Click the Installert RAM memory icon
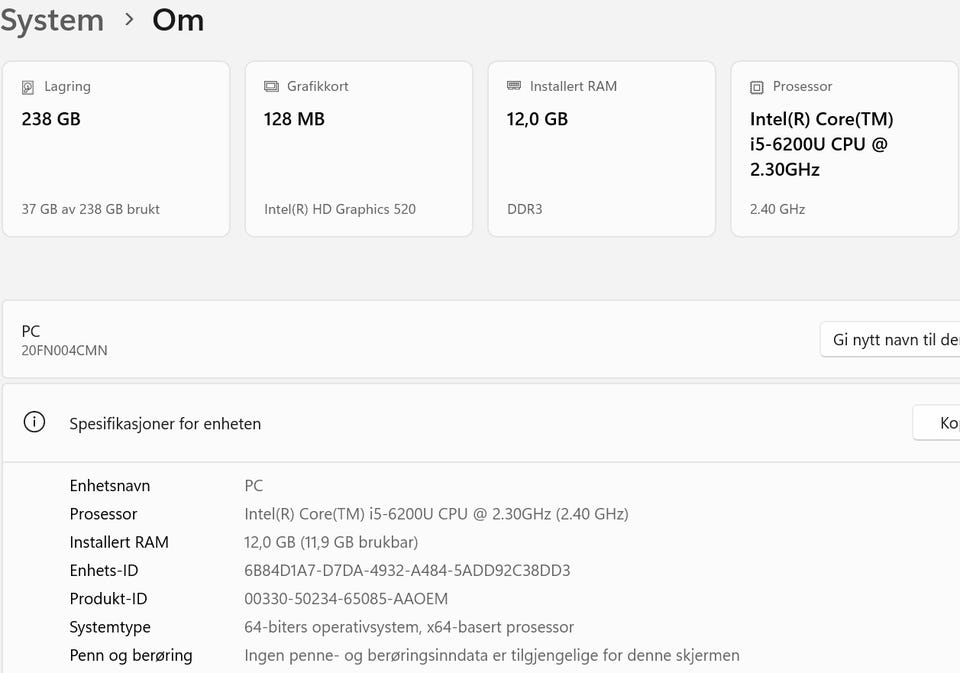Image resolution: width=960 pixels, height=673 pixels. [514, 87]
